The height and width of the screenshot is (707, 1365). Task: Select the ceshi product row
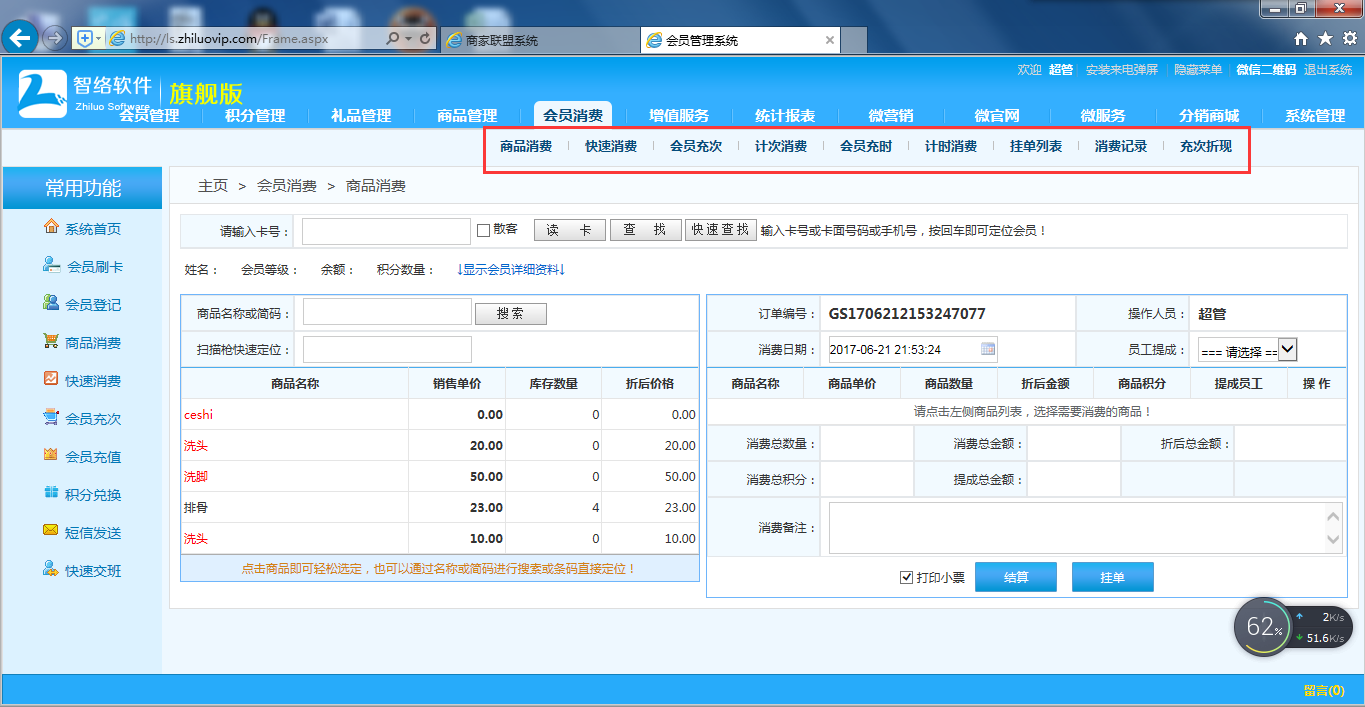[x=440, y=414]
